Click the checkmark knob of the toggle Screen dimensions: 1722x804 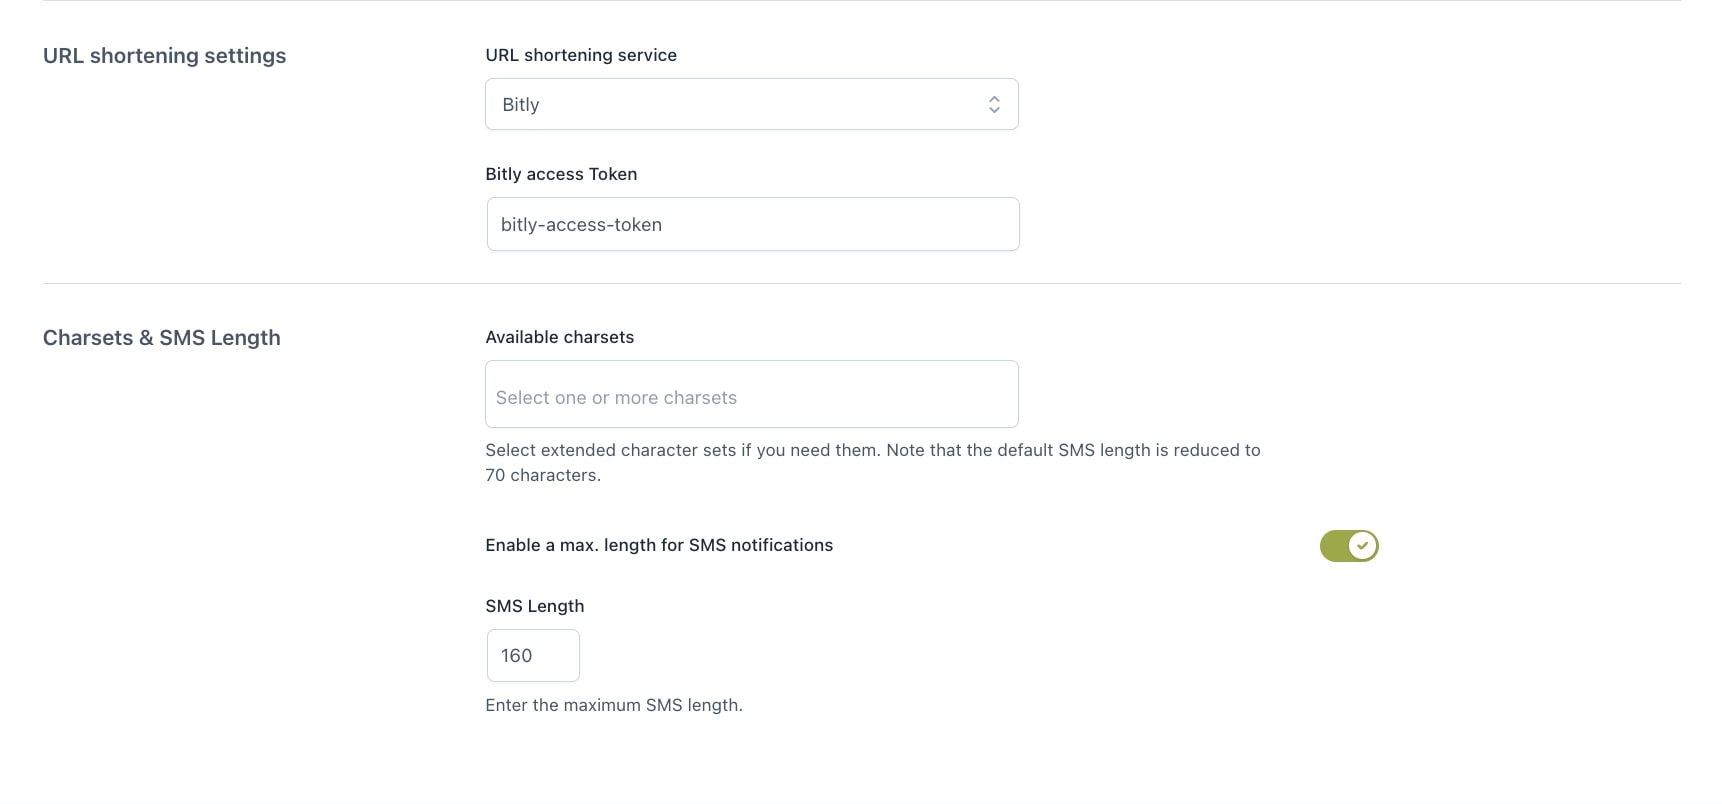coord(1362,546)
